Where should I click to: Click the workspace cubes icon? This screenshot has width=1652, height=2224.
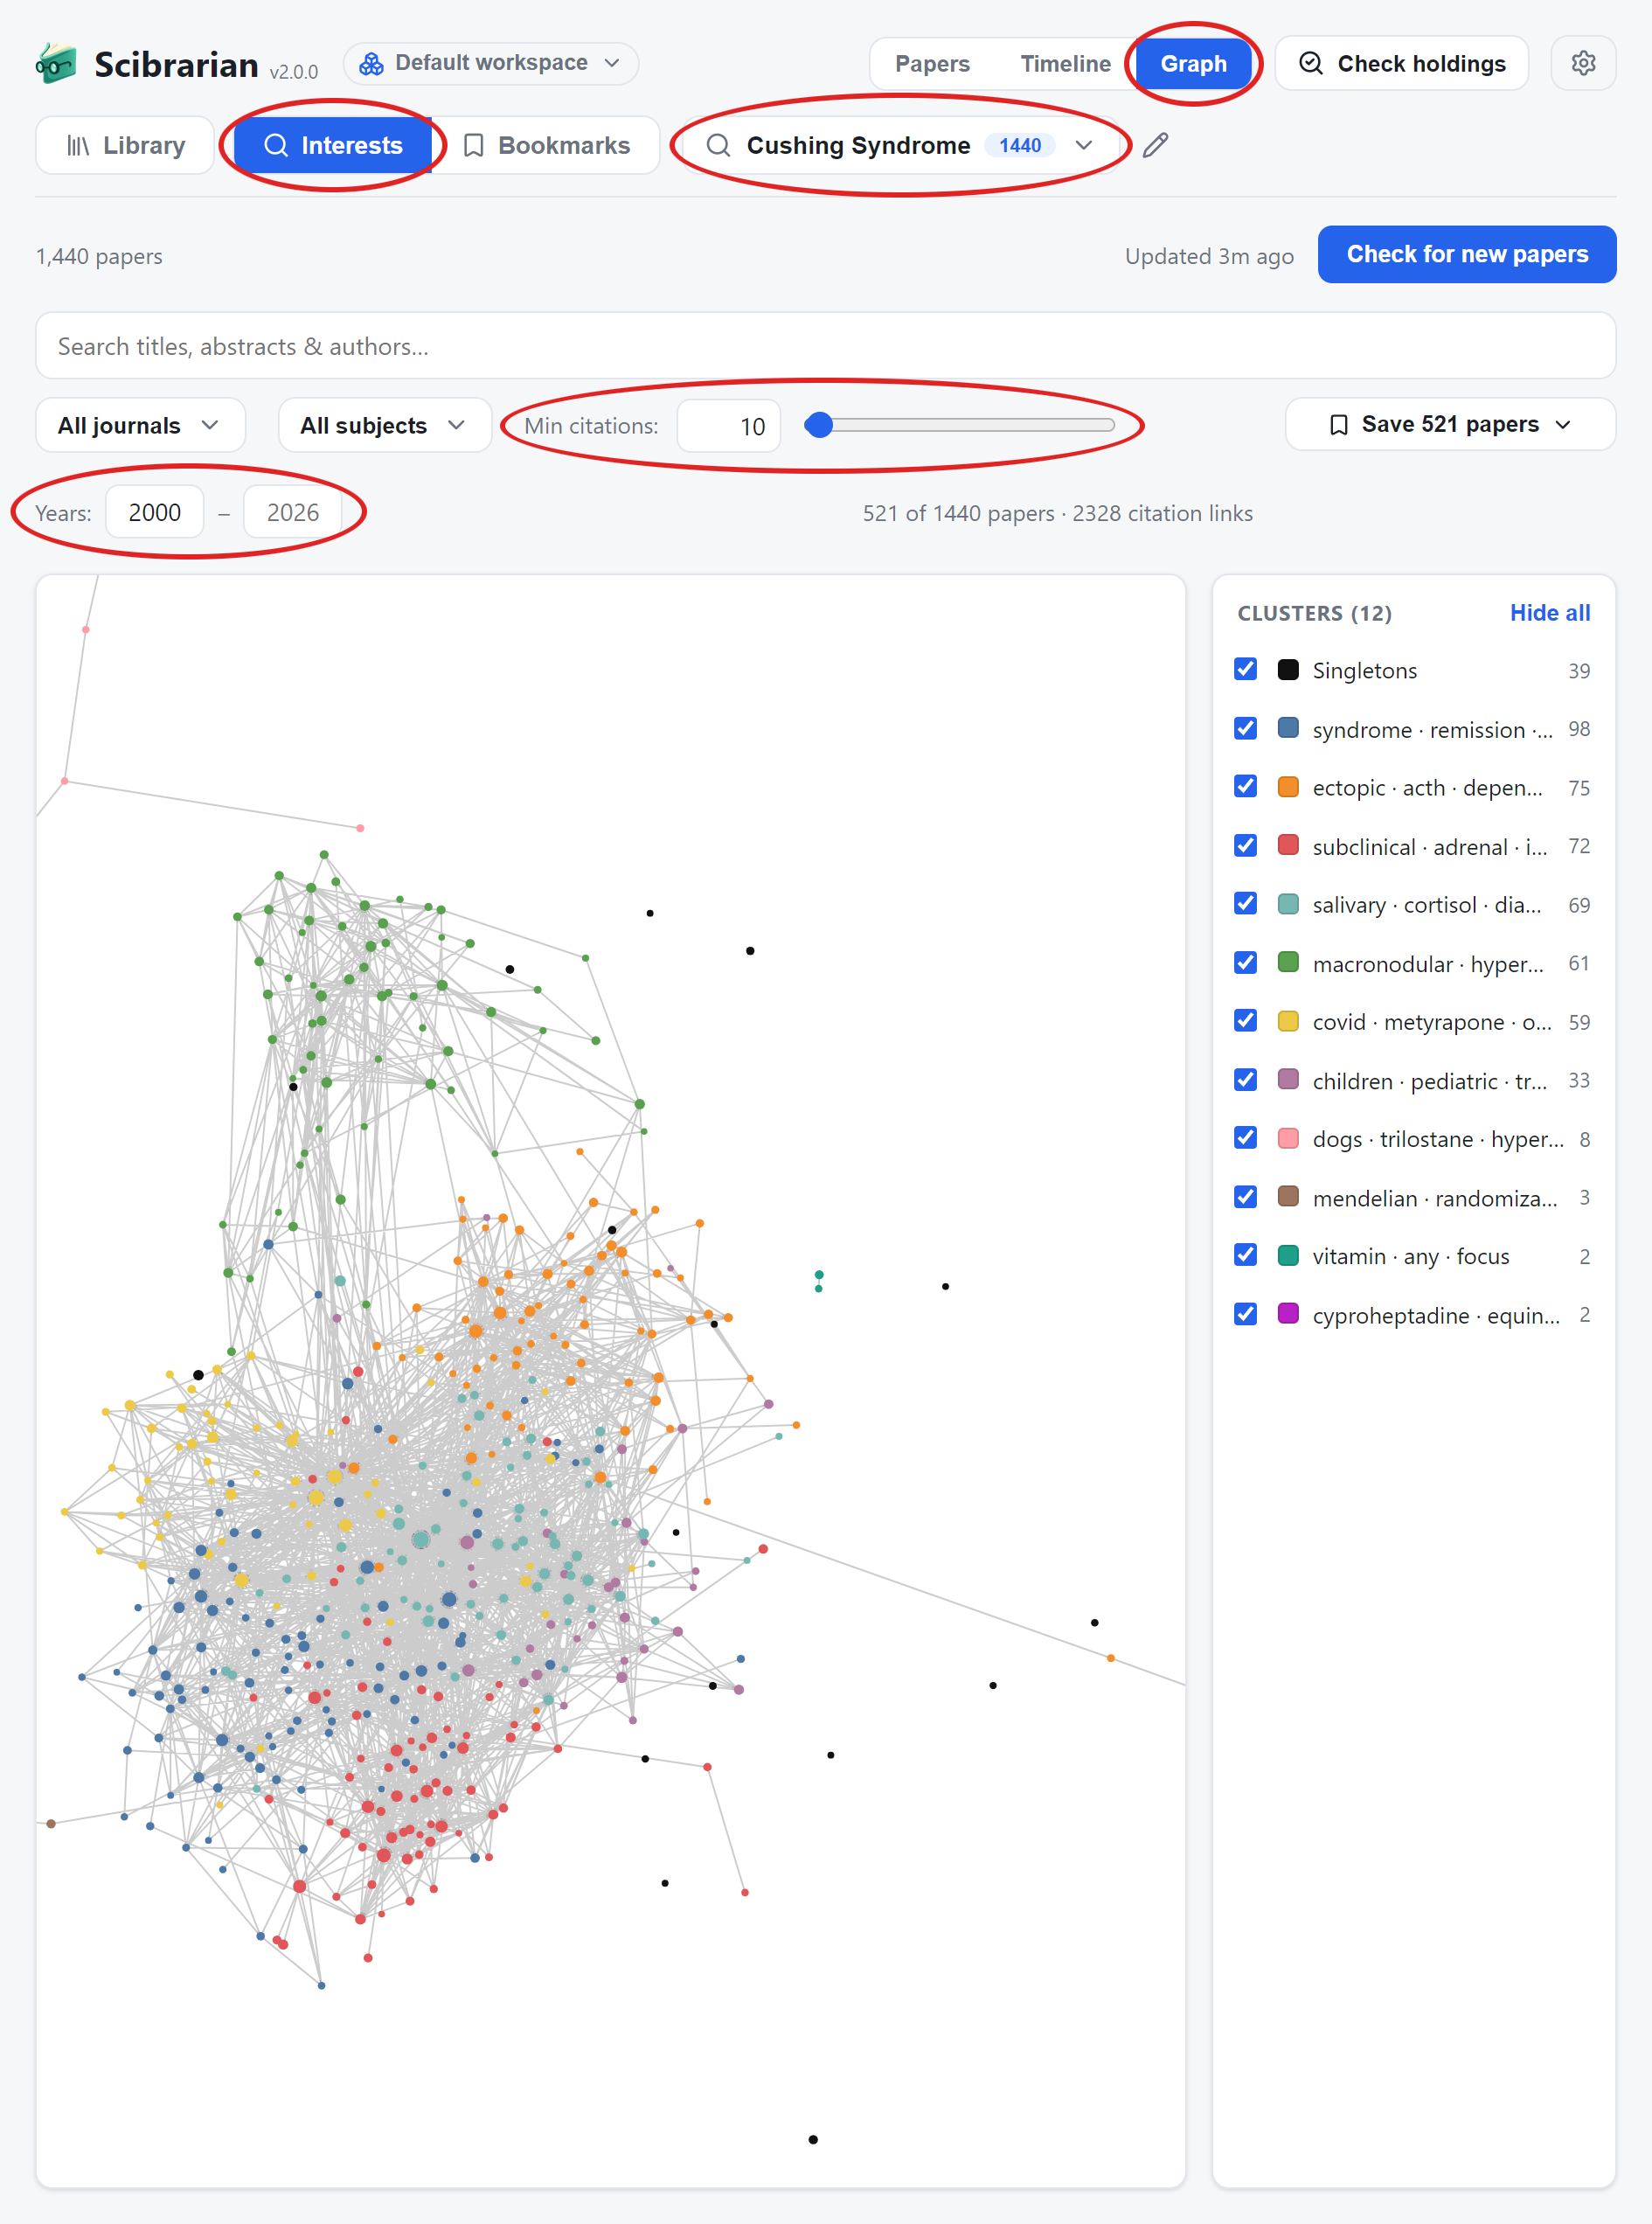(x=371, y=63)
